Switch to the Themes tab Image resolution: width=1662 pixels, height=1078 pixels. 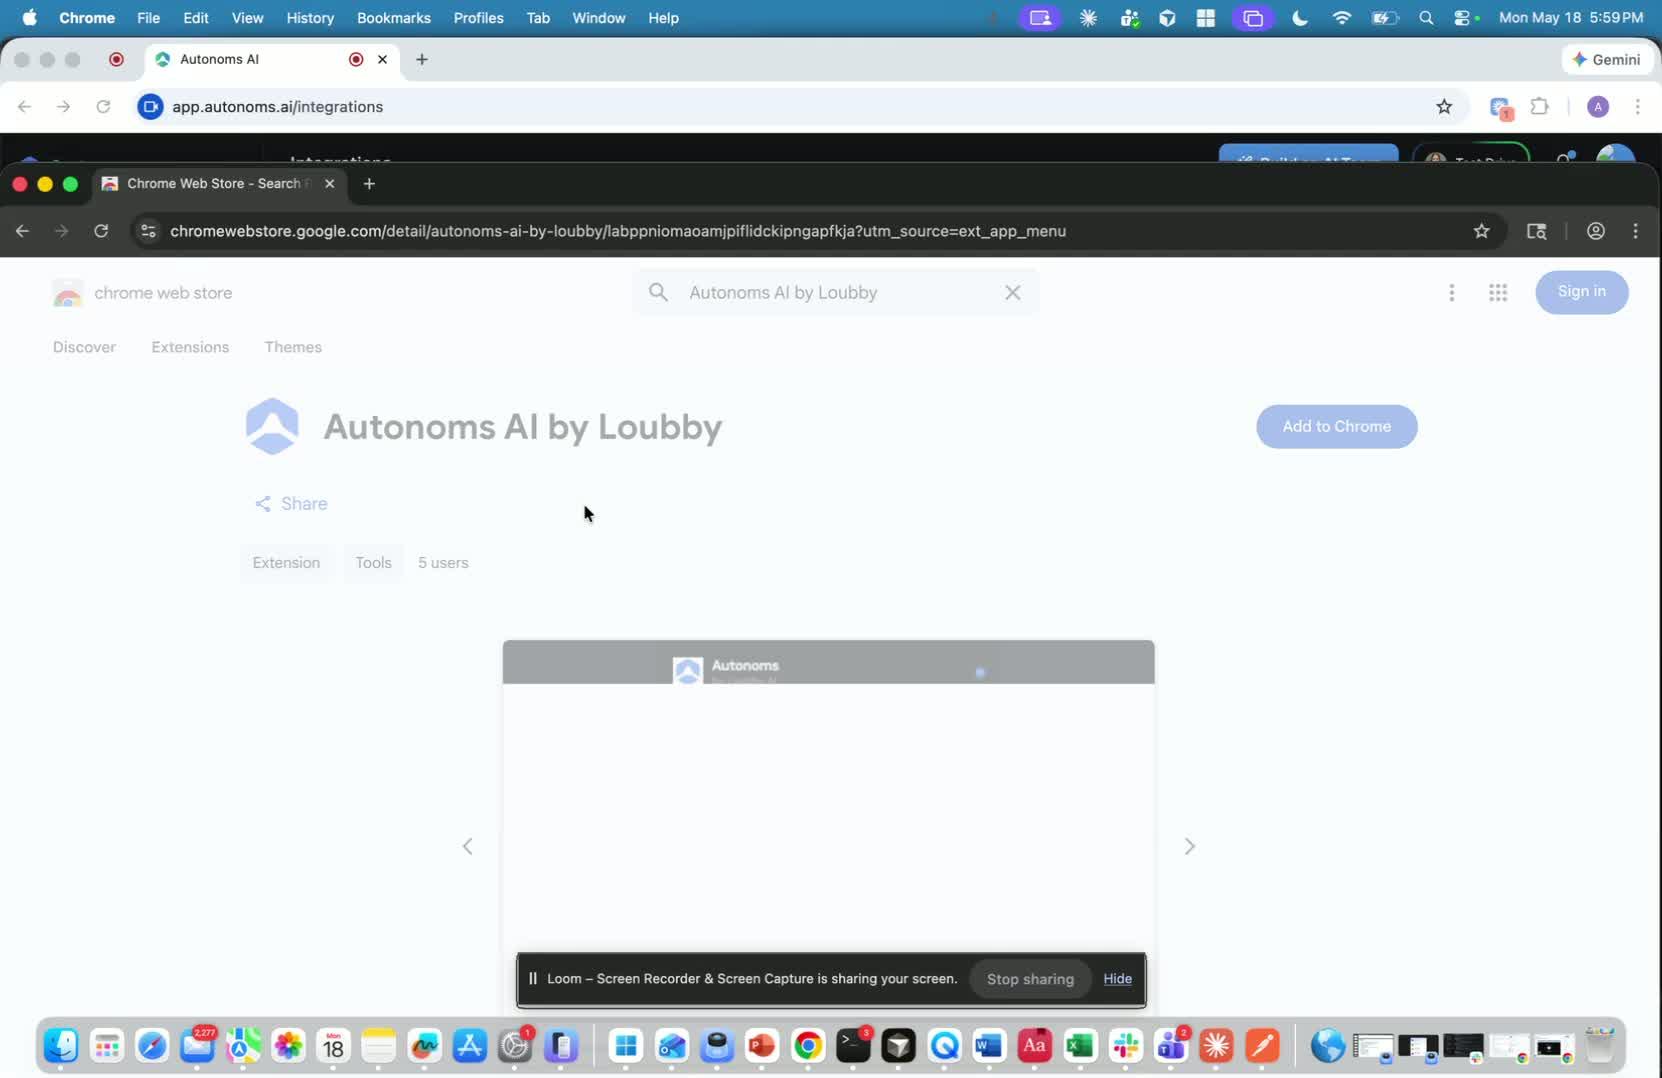point(293,347)
